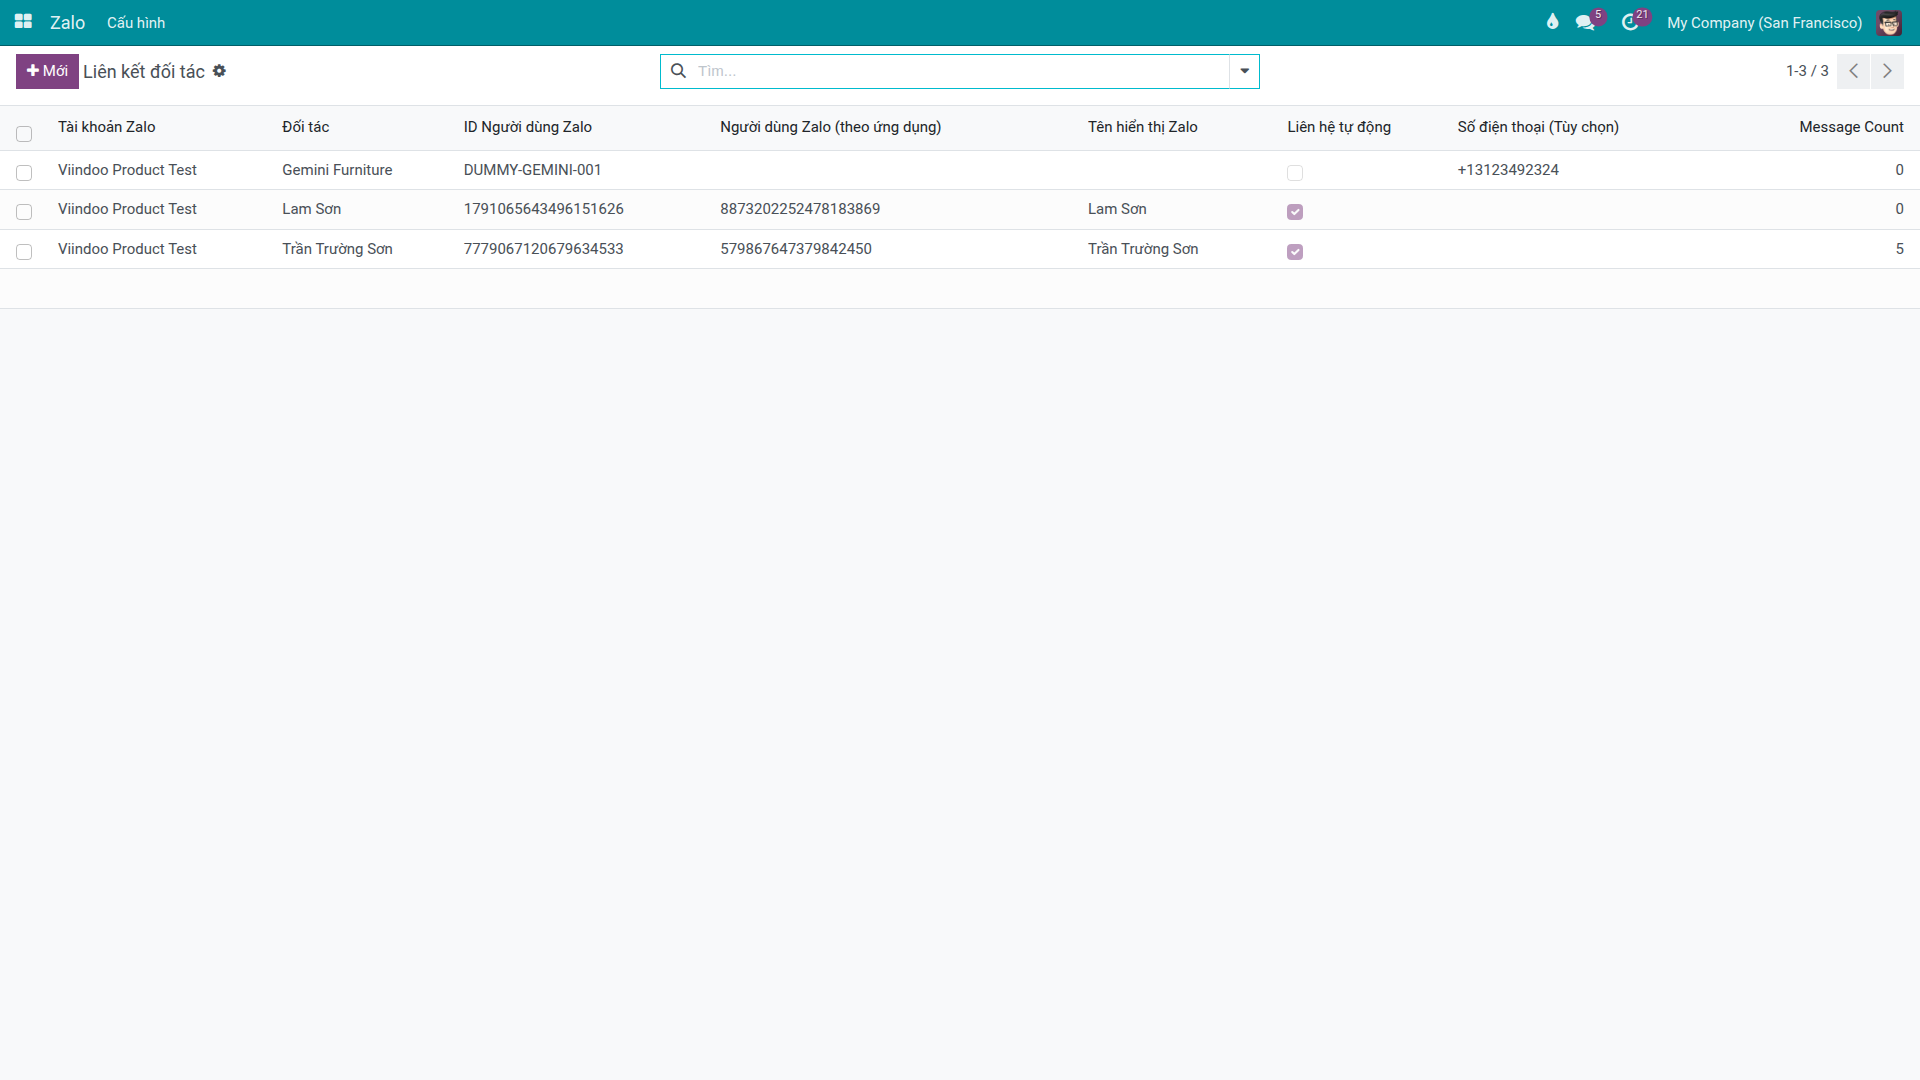1920x1080 pixels.
Task: Click app user ID 579867647379842450
Action: 796,249
